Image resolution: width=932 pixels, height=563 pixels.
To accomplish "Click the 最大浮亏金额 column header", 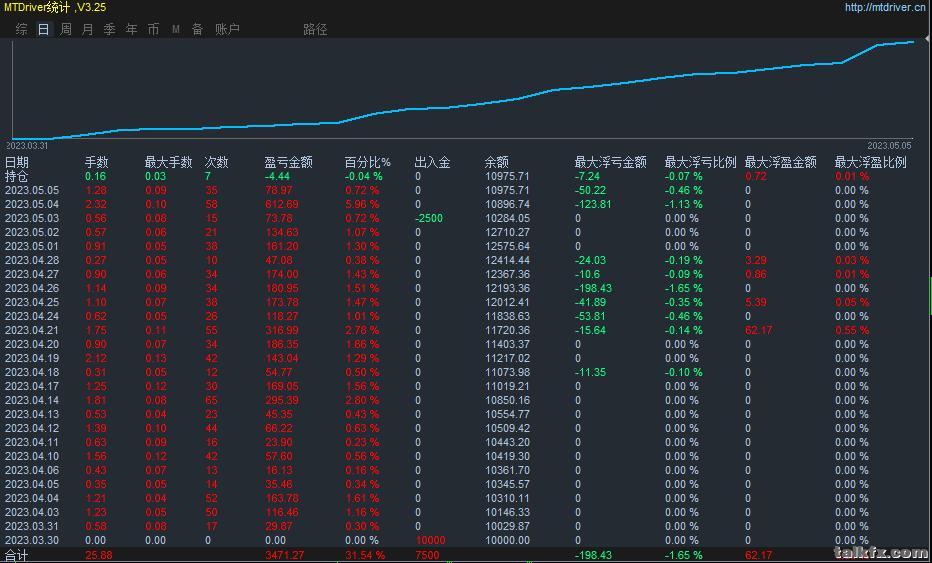I will (x=610, y=162).
